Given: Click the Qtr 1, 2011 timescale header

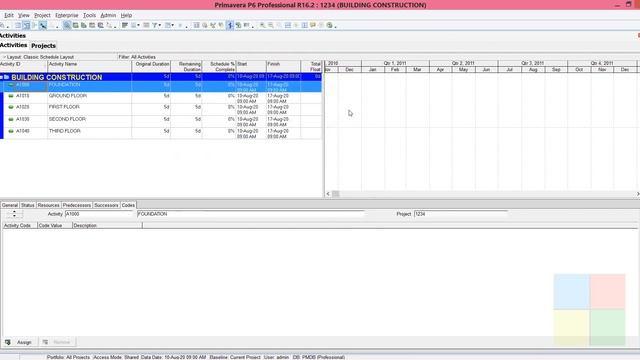Looking at the screenshot, I should (395, 63).
